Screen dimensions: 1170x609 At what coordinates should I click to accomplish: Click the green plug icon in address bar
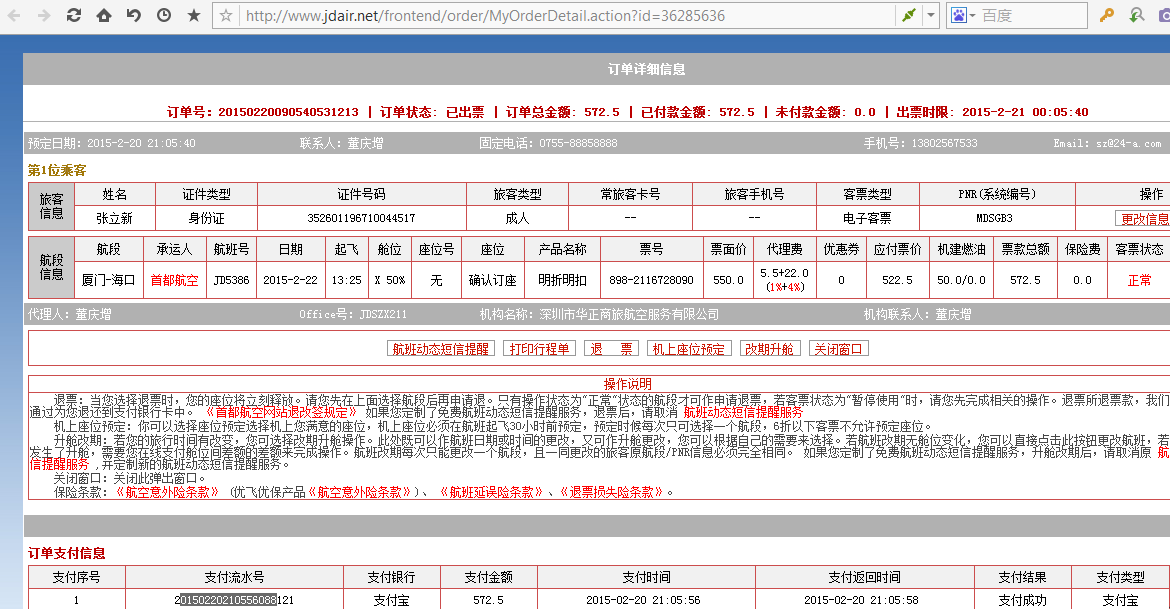909,15
